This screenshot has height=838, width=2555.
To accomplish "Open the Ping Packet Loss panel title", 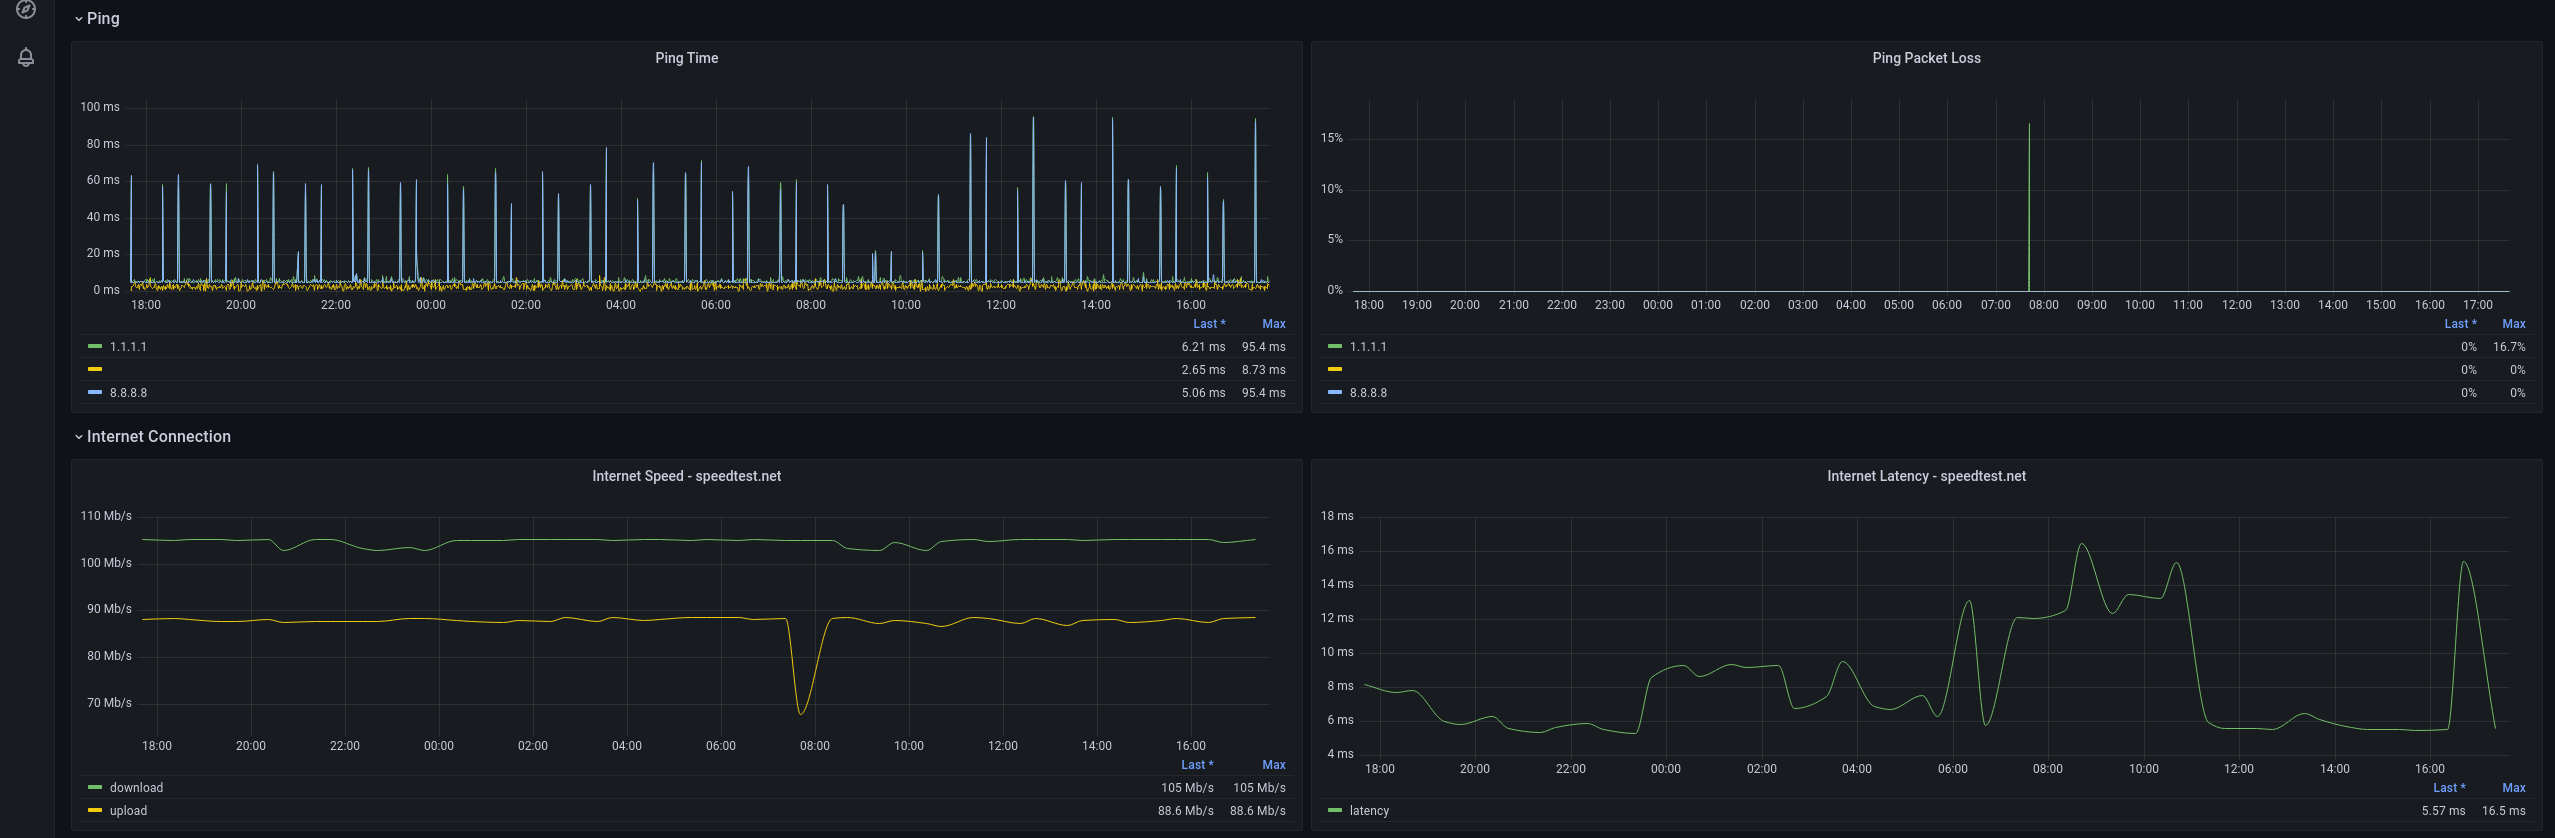I will 1926,58.
